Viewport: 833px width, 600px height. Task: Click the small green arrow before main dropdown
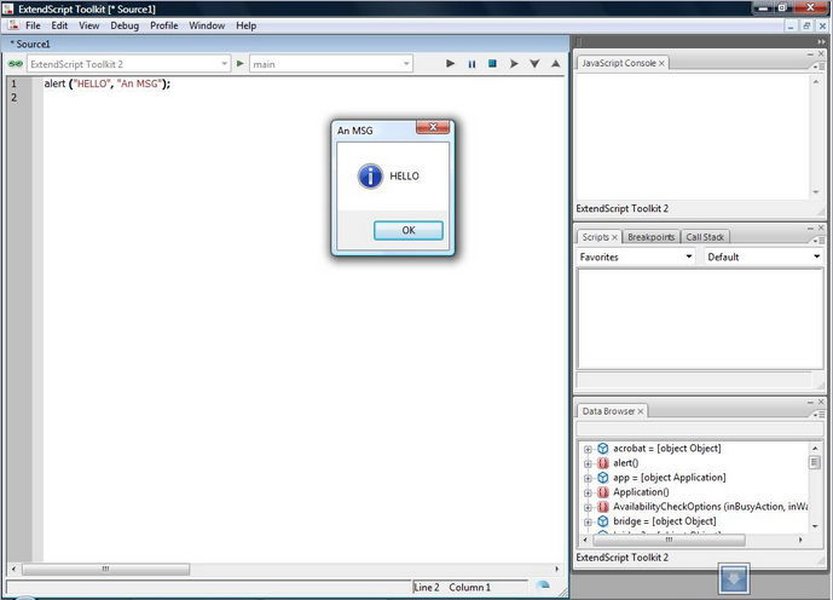click(x=240, y=64)
